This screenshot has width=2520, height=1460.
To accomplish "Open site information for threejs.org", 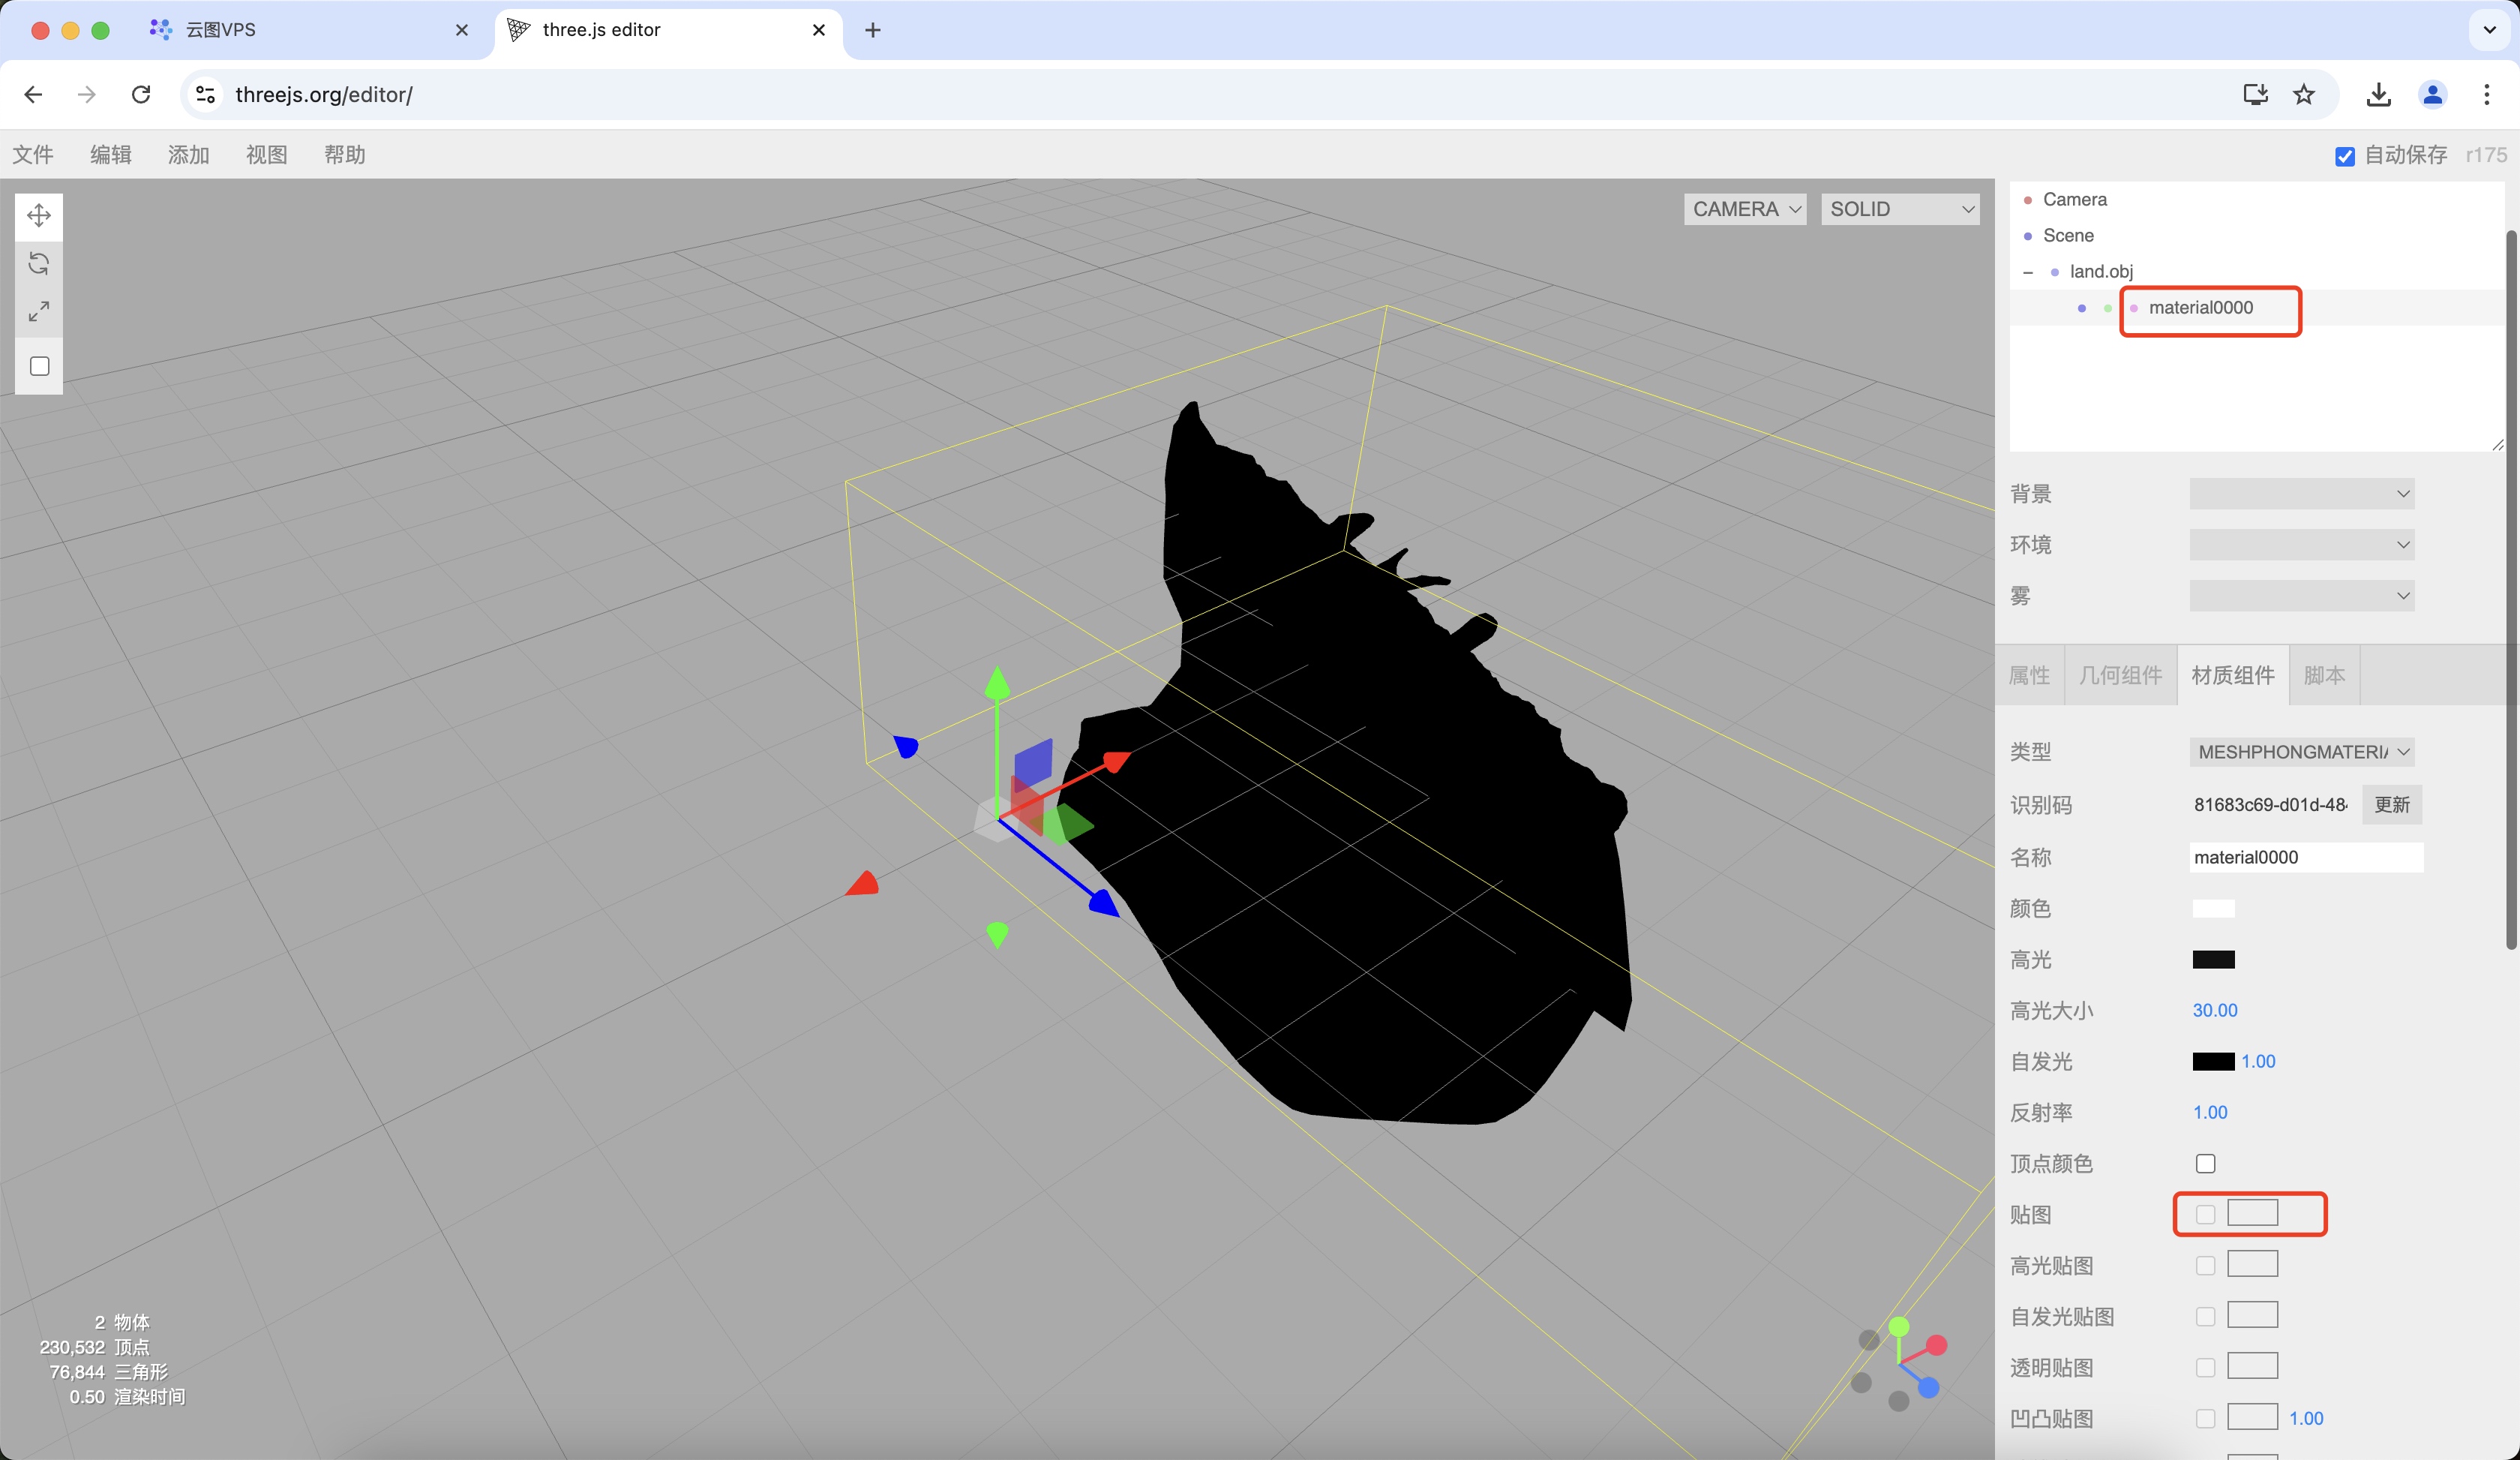I will [x=205, y=94].
